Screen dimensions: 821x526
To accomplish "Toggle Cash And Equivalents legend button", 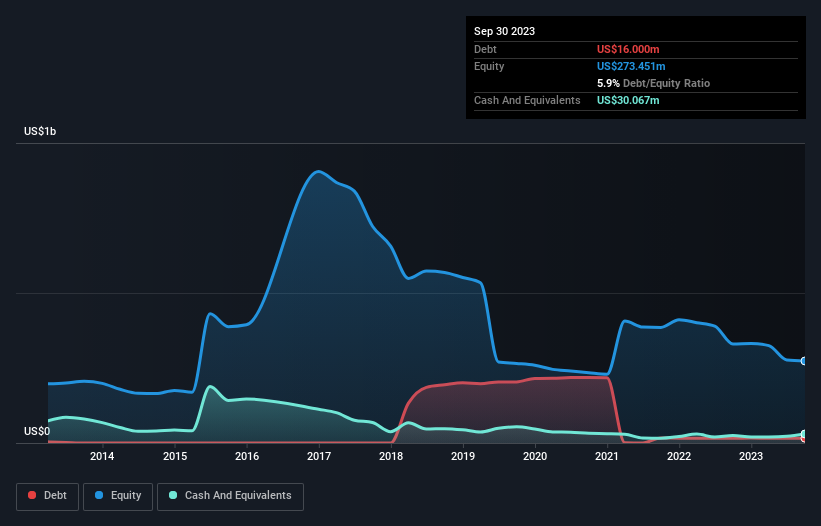I will (230, 496).
